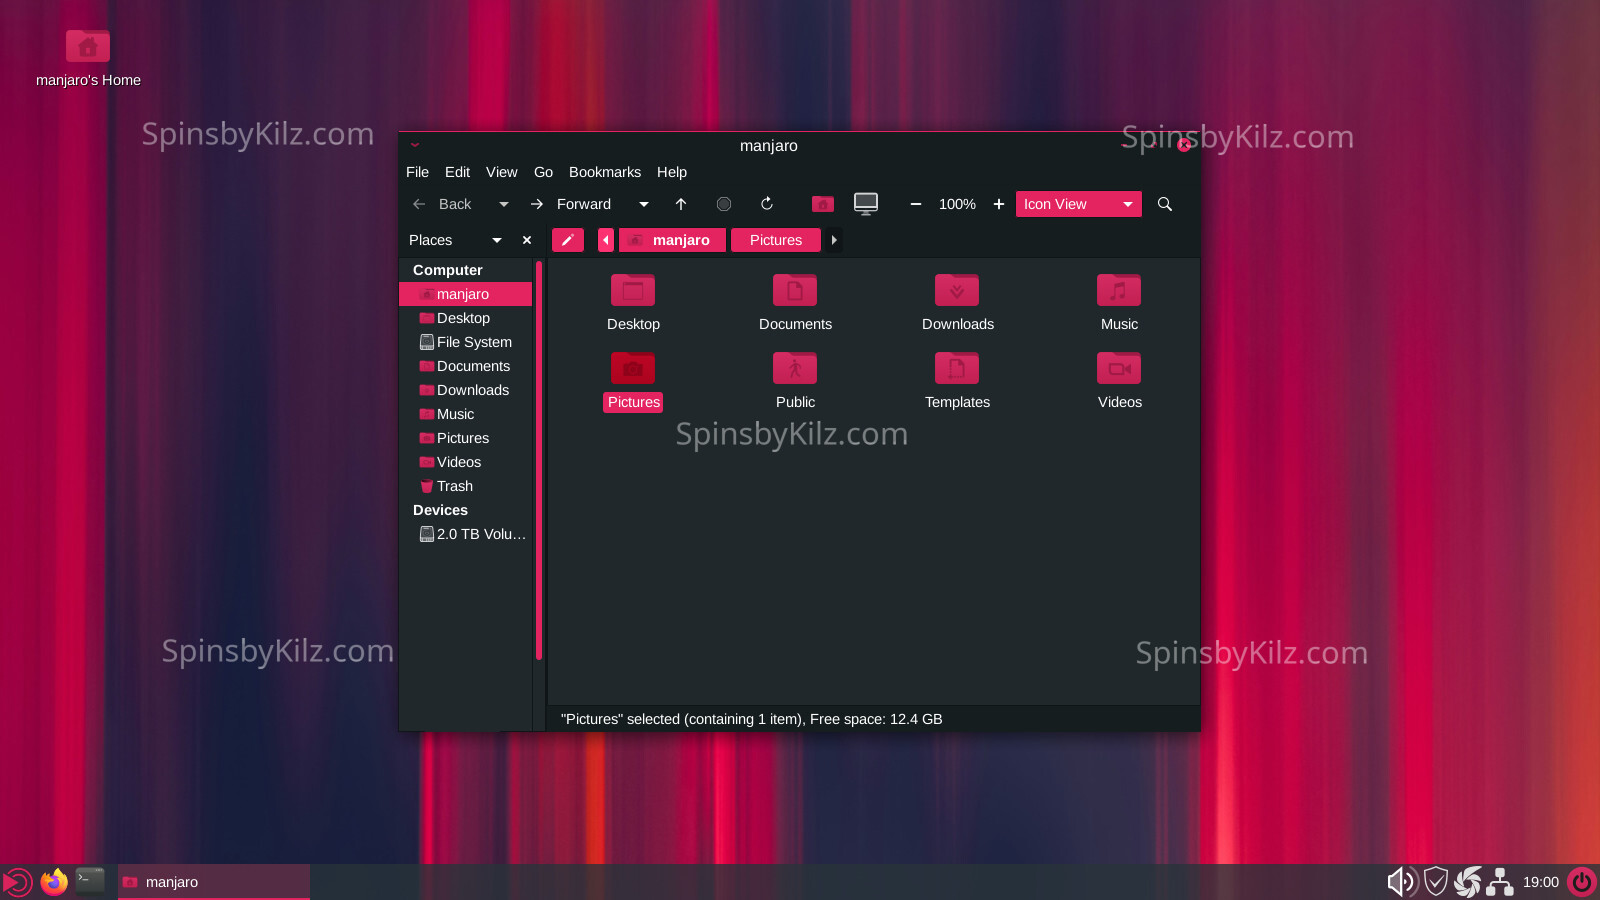
Task: Zoom in with the plus icon
Action: (x=998, y=204)
